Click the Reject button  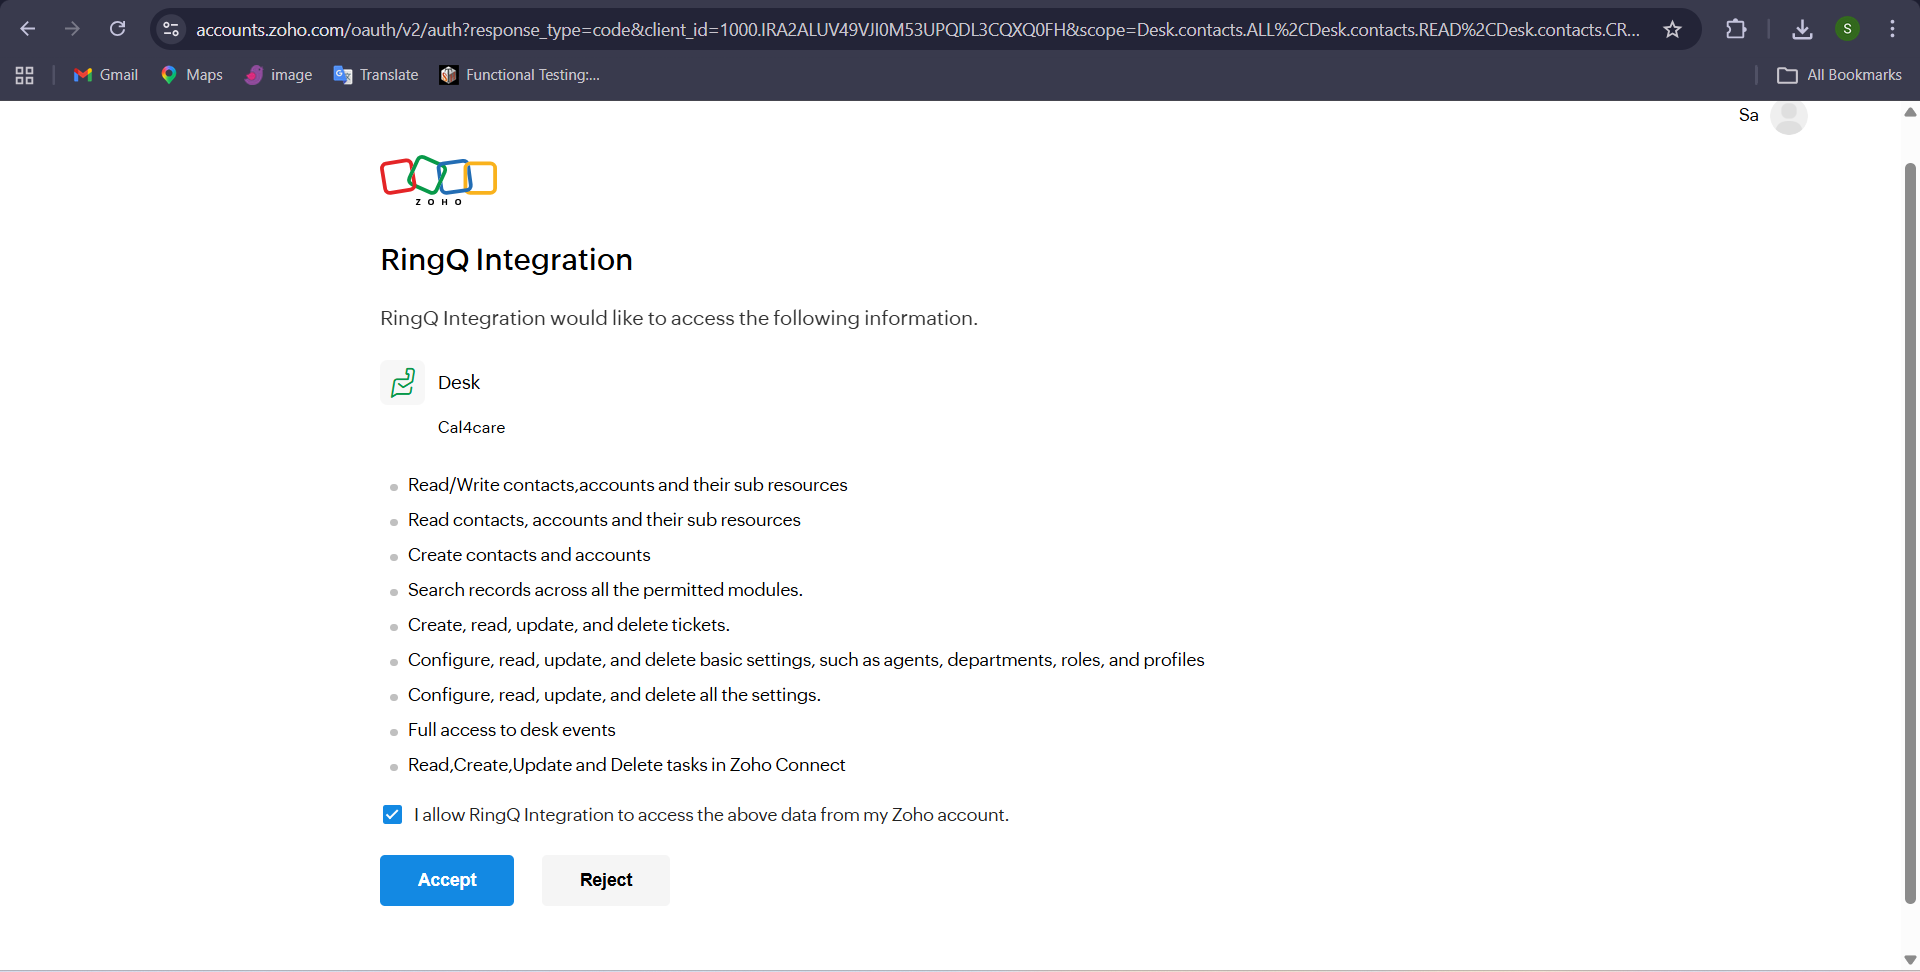(606, 880)
